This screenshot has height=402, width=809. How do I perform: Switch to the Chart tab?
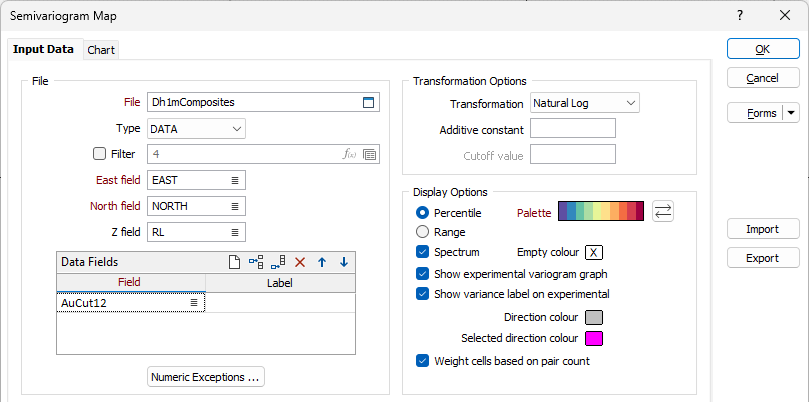[x=101, y=50]
